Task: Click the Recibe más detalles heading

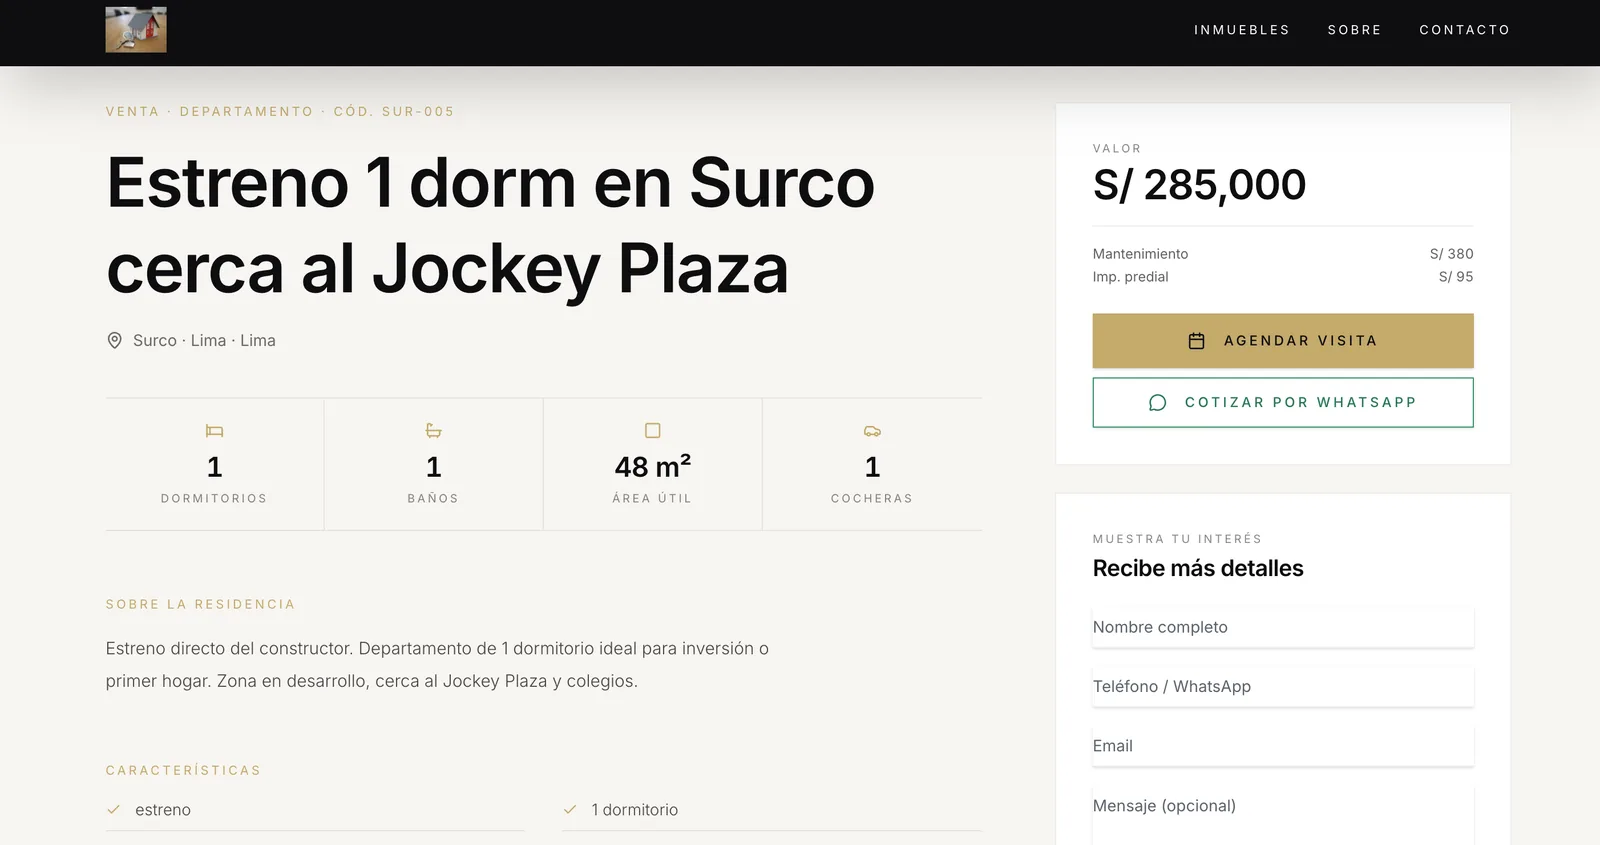Action: click(1198, 568)
